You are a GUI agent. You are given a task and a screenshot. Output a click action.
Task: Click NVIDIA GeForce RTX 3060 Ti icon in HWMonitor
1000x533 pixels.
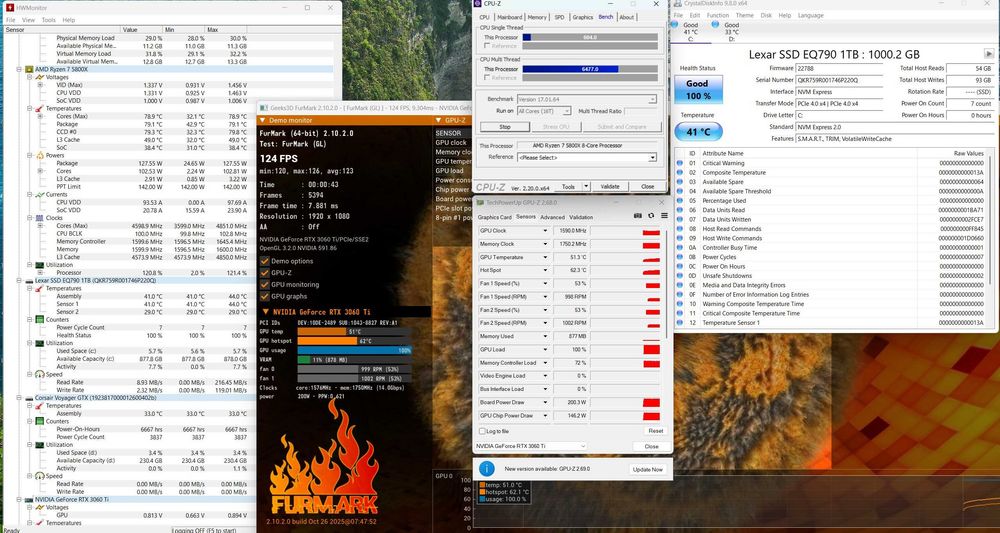(29, 499)
